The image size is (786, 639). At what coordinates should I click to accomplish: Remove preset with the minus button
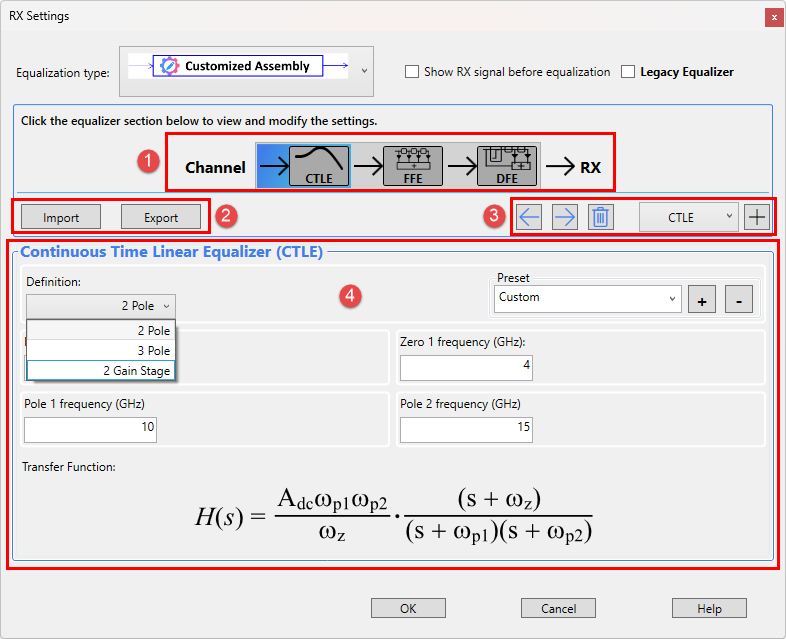(x=738, y=298)
